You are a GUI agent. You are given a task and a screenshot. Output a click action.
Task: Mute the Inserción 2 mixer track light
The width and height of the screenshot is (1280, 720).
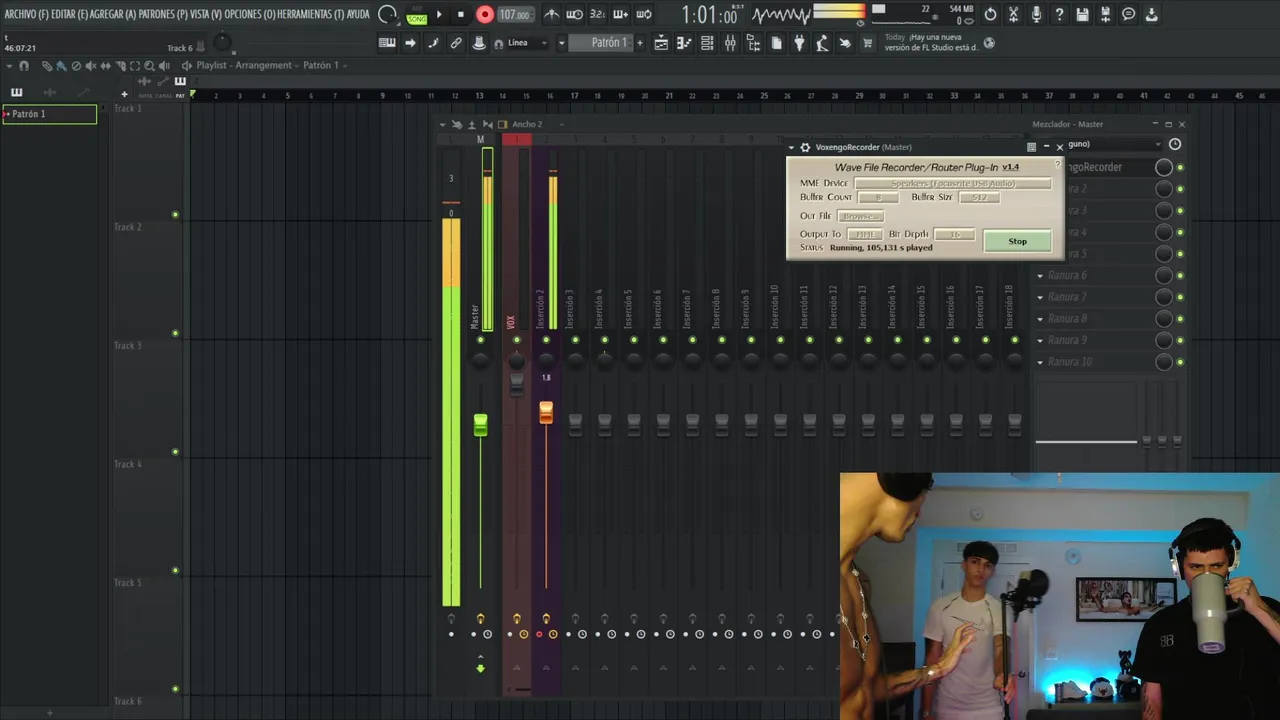(546, 340)
